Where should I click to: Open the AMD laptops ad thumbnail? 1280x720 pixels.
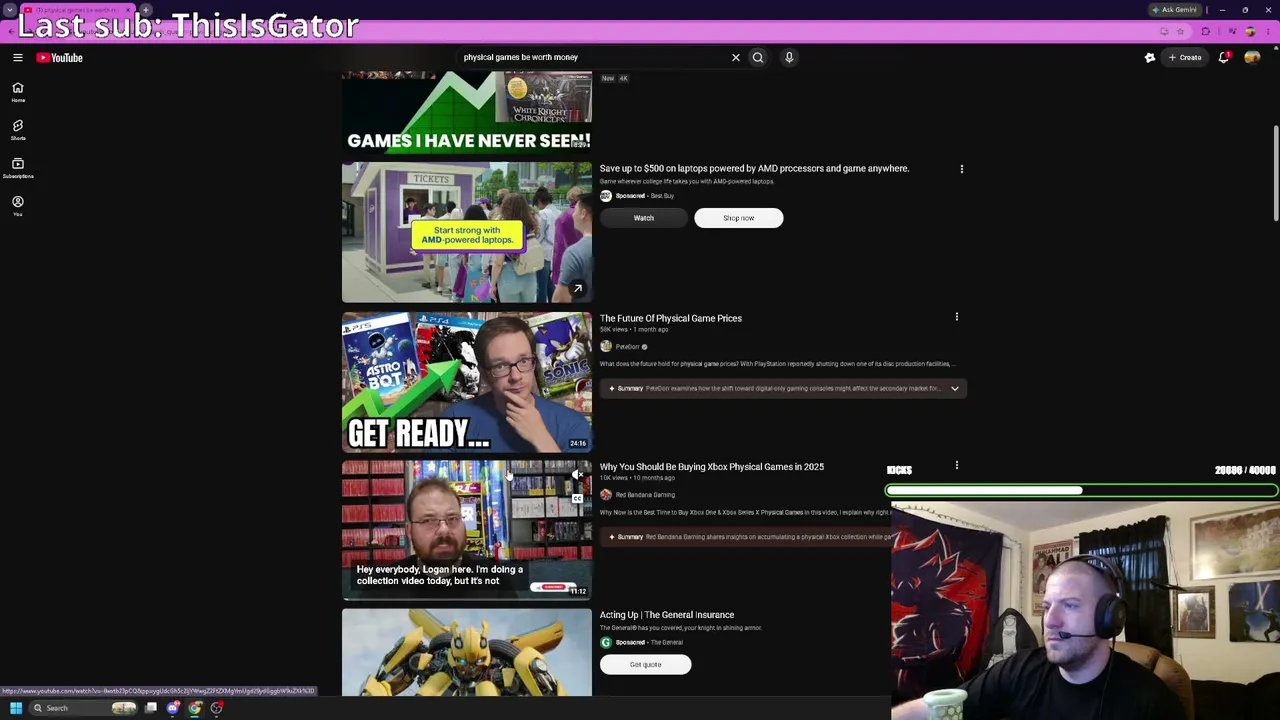tap(467, 232)
